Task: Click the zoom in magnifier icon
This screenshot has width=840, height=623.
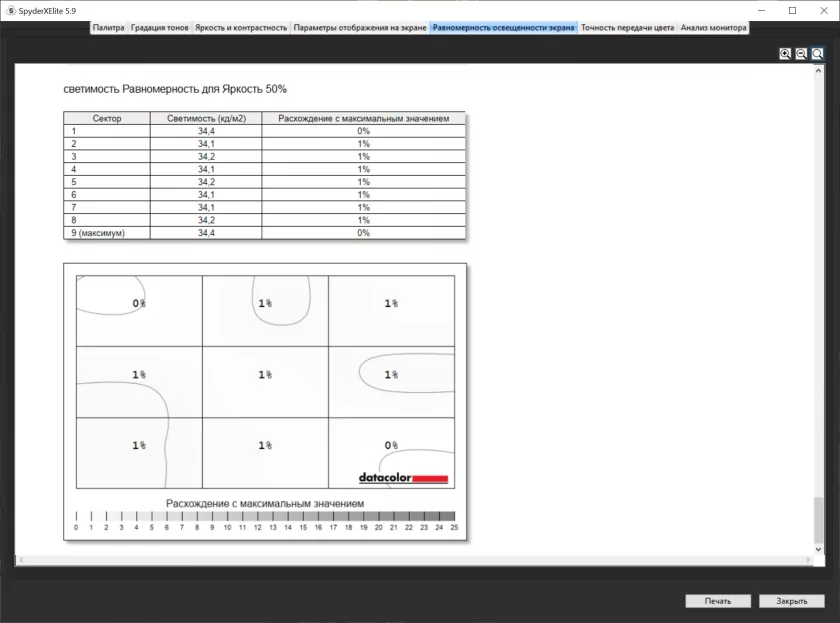Action: pos(785,54)
